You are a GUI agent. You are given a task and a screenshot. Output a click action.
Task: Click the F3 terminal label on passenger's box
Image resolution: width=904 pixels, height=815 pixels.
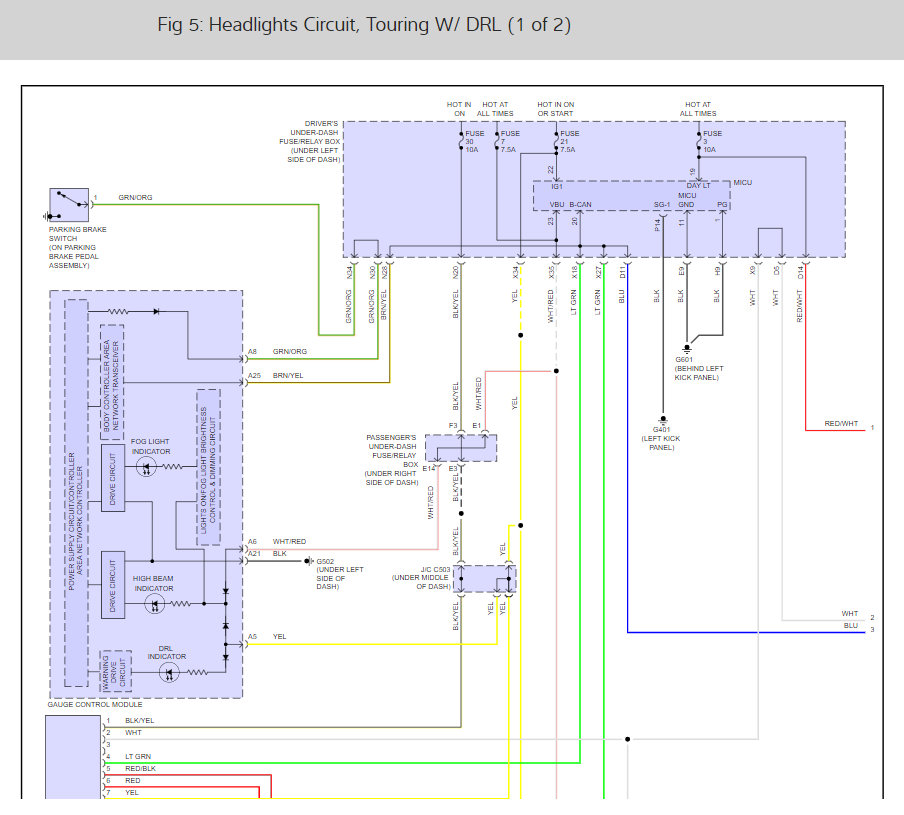(x=453, y=425)
